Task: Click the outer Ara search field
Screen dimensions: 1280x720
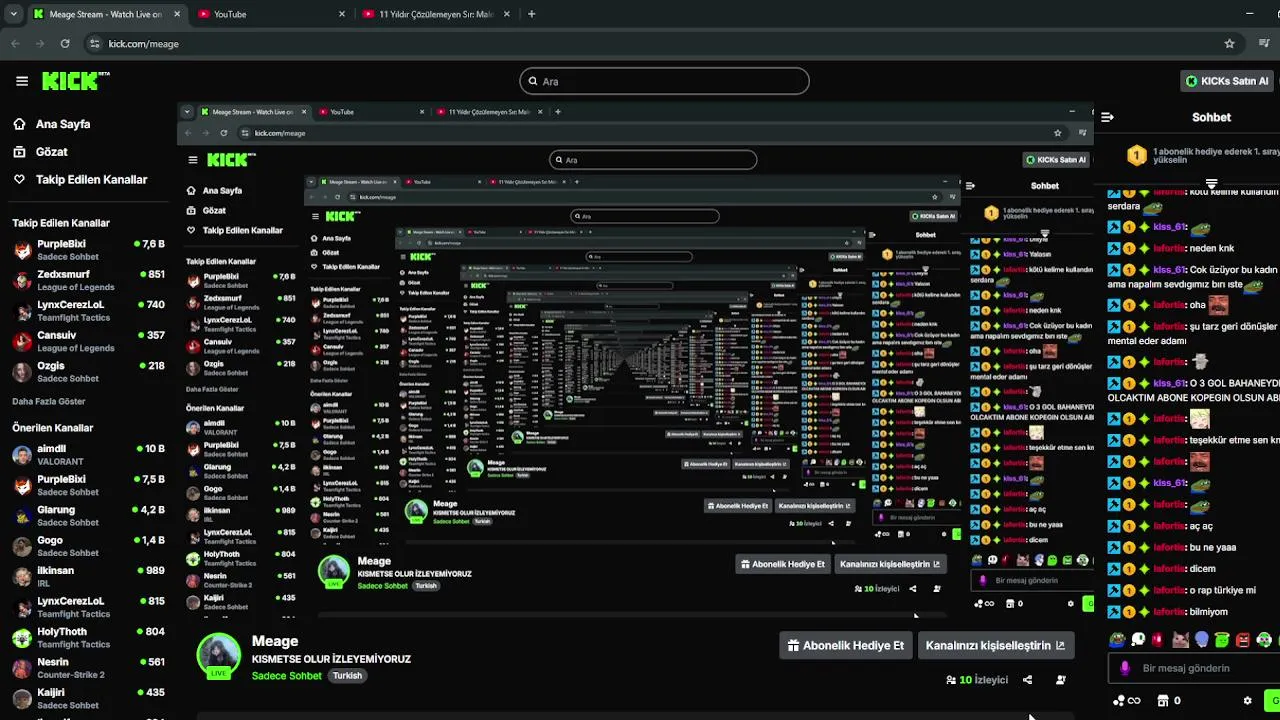Action: [664, 81]
